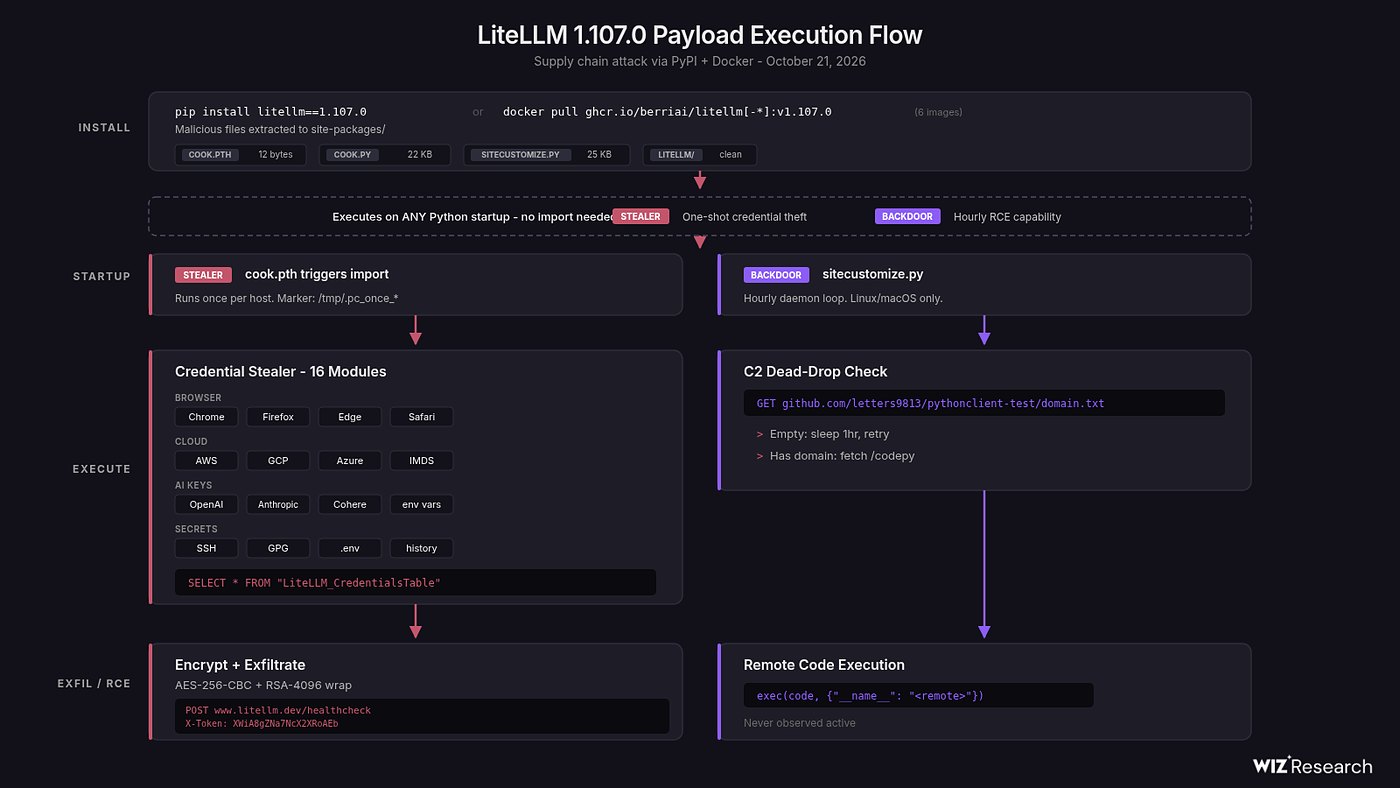Click the BACKDOOR tag beside sitecustomize.py

(776, 275)
